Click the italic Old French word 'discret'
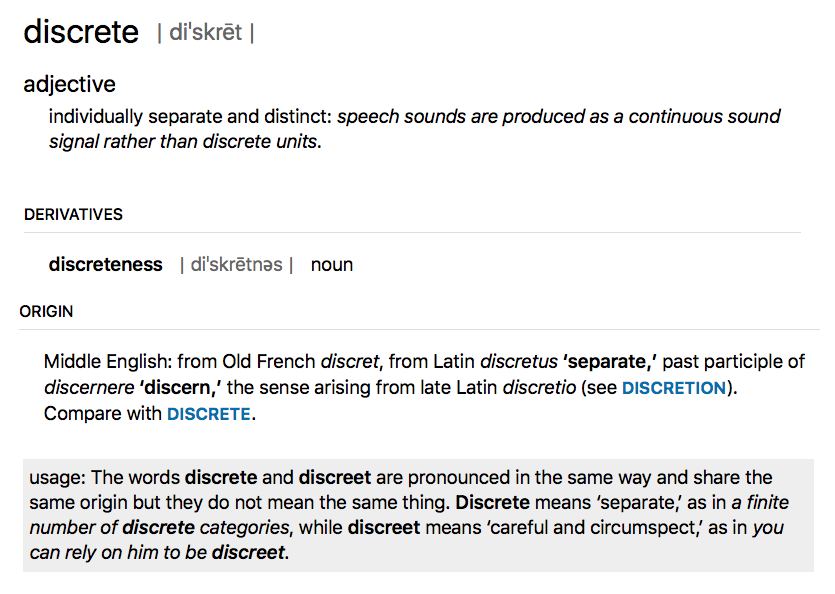Screen dimensions: 835x594 point(349,362)
